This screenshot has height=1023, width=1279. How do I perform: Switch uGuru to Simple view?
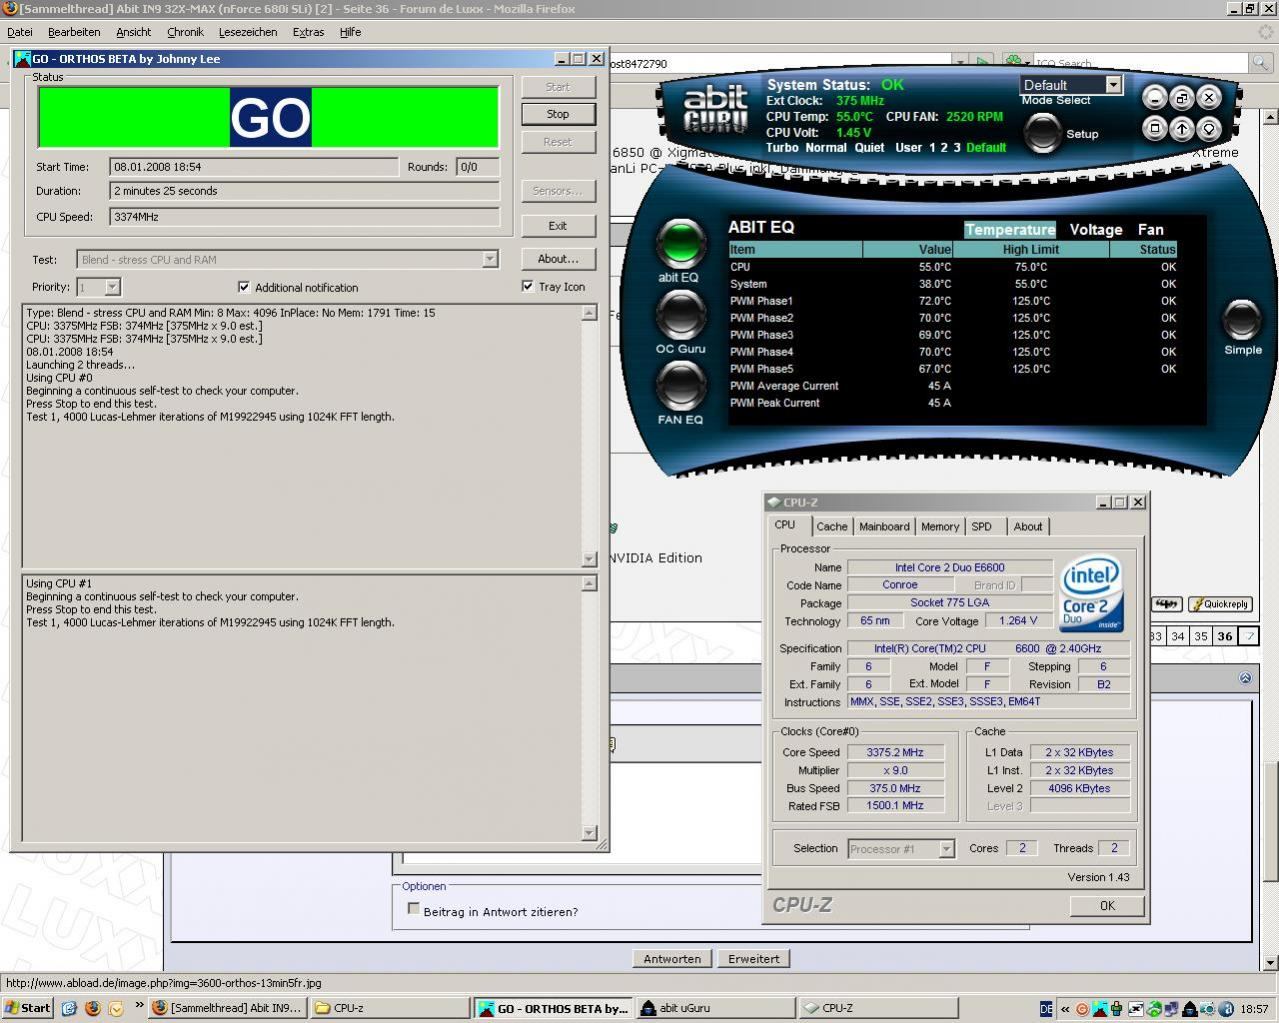1242,319
